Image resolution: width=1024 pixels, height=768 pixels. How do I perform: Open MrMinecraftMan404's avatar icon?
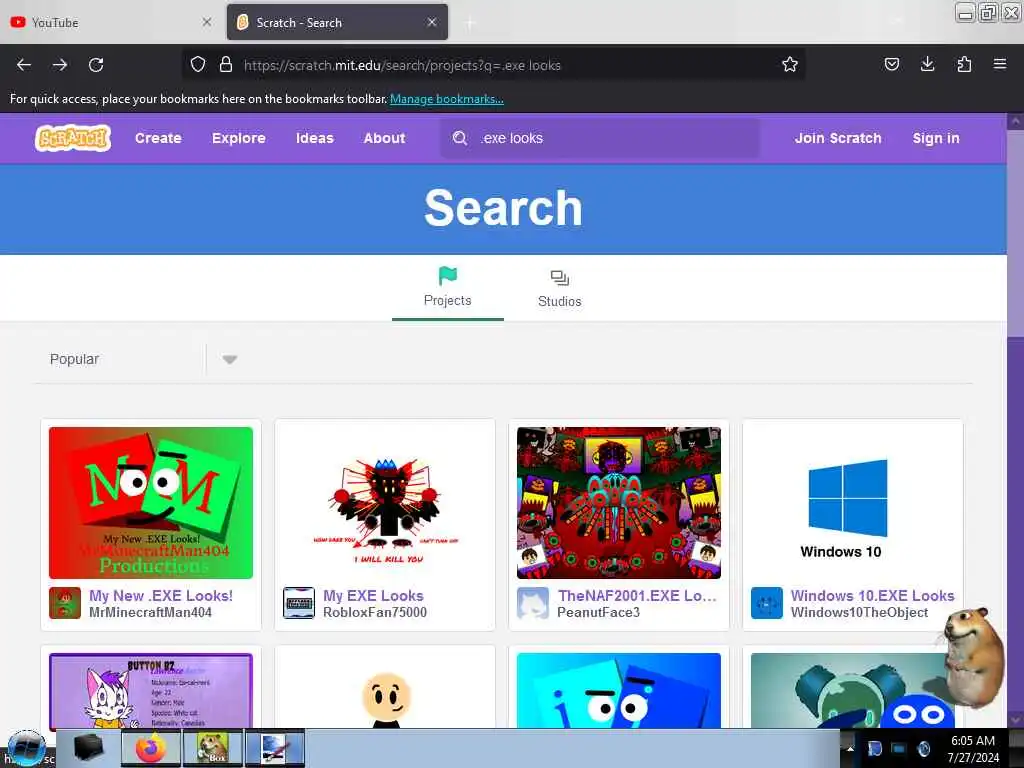point(65,603)
